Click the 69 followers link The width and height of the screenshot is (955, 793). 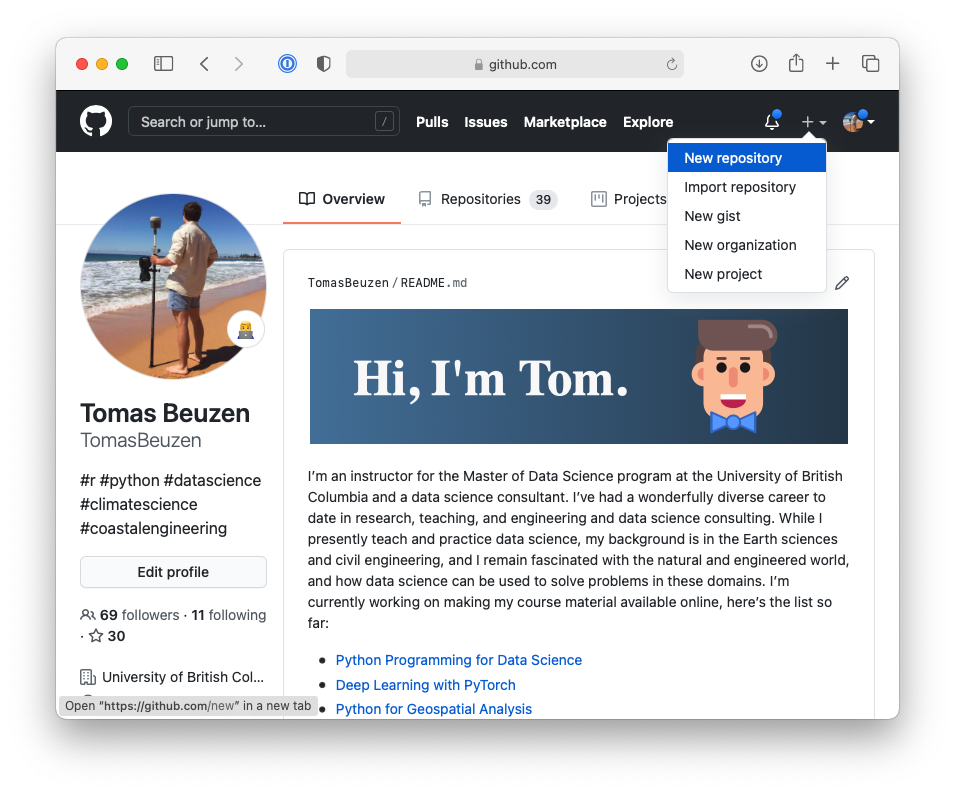pyautogui.click(x=139, y=615)
